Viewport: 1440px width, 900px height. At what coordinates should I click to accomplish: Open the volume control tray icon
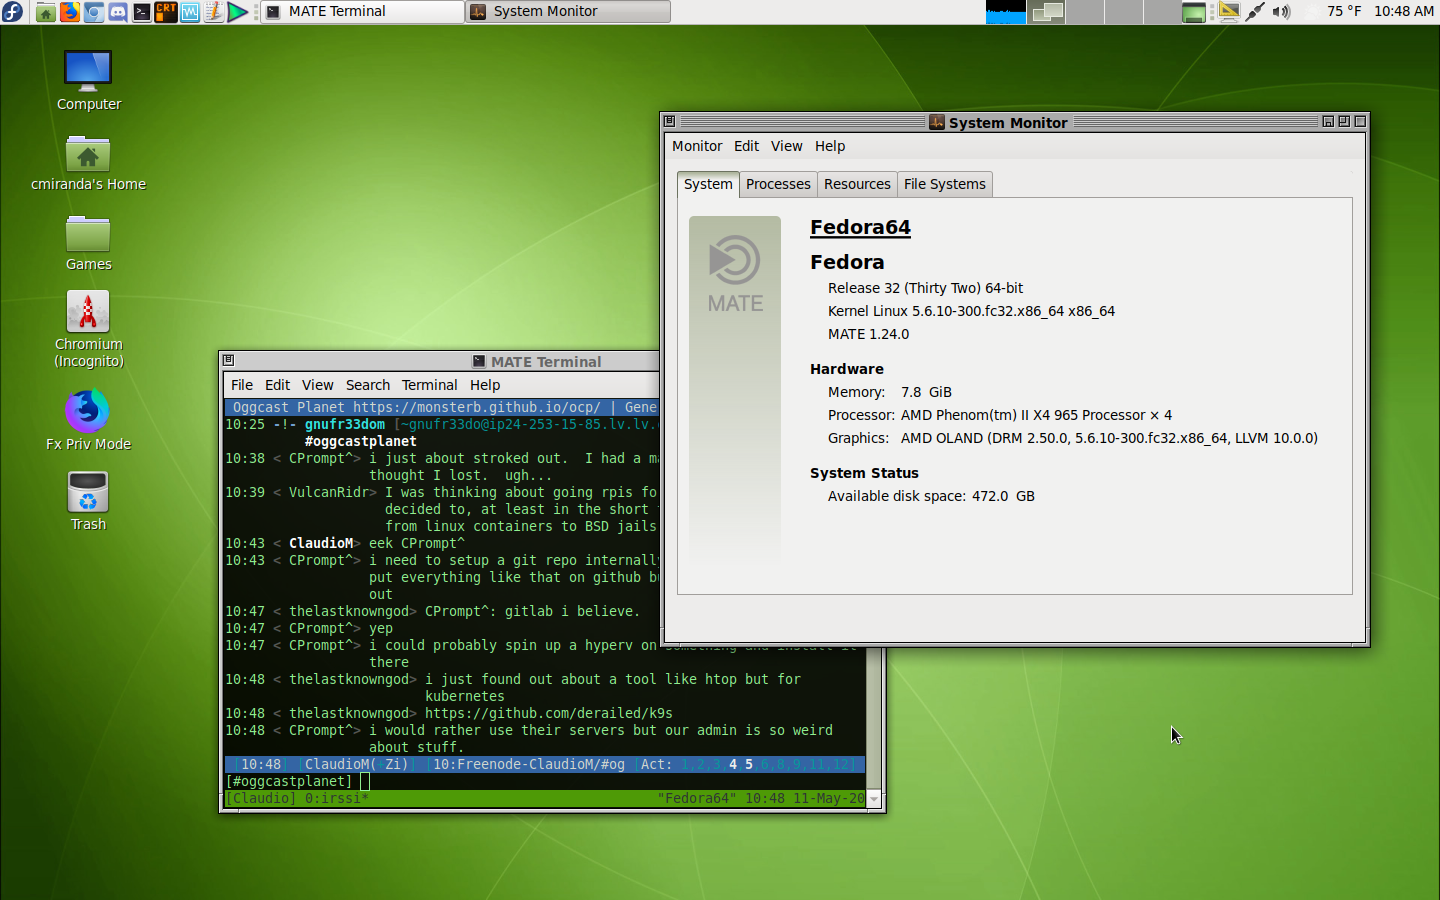tap(1281, 12)
